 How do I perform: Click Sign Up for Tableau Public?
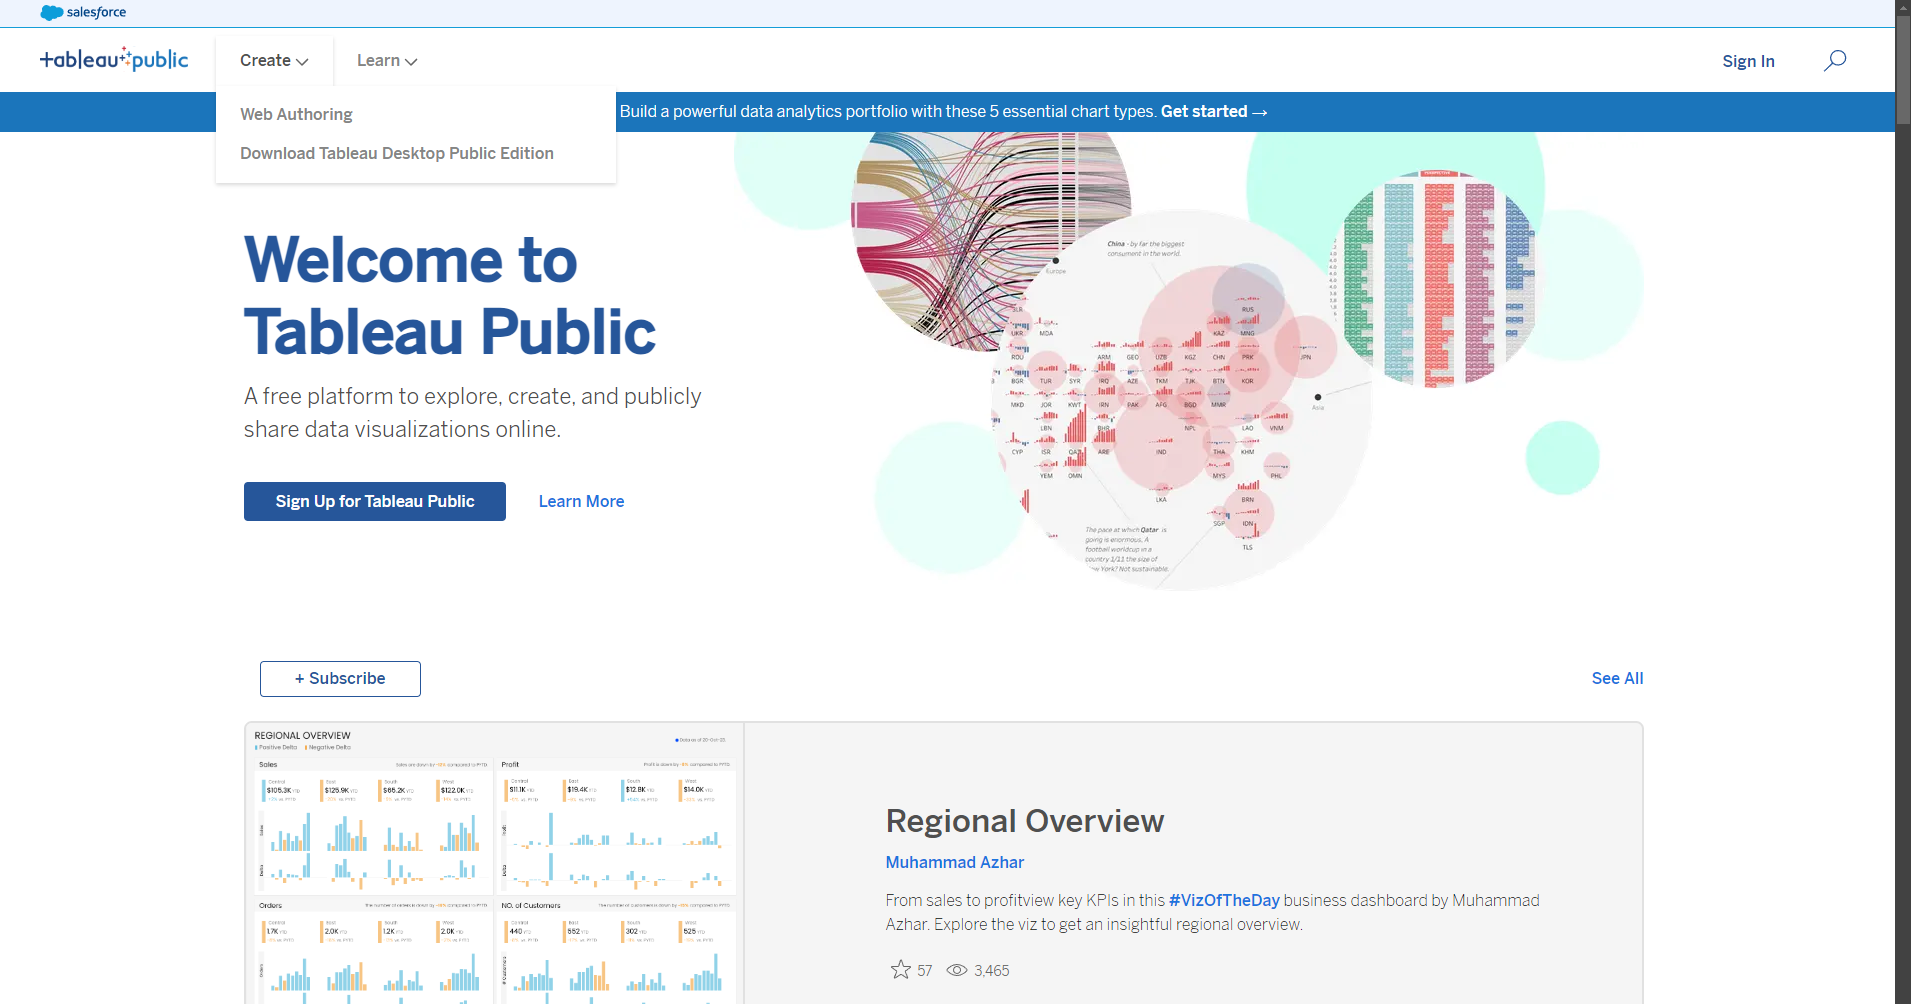click(374, 501)
